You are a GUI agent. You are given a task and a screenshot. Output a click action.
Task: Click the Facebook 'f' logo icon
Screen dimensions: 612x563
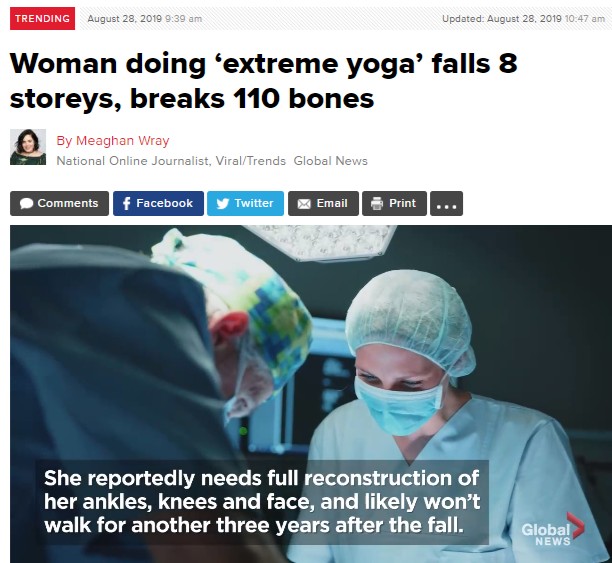tap(126, 203)
